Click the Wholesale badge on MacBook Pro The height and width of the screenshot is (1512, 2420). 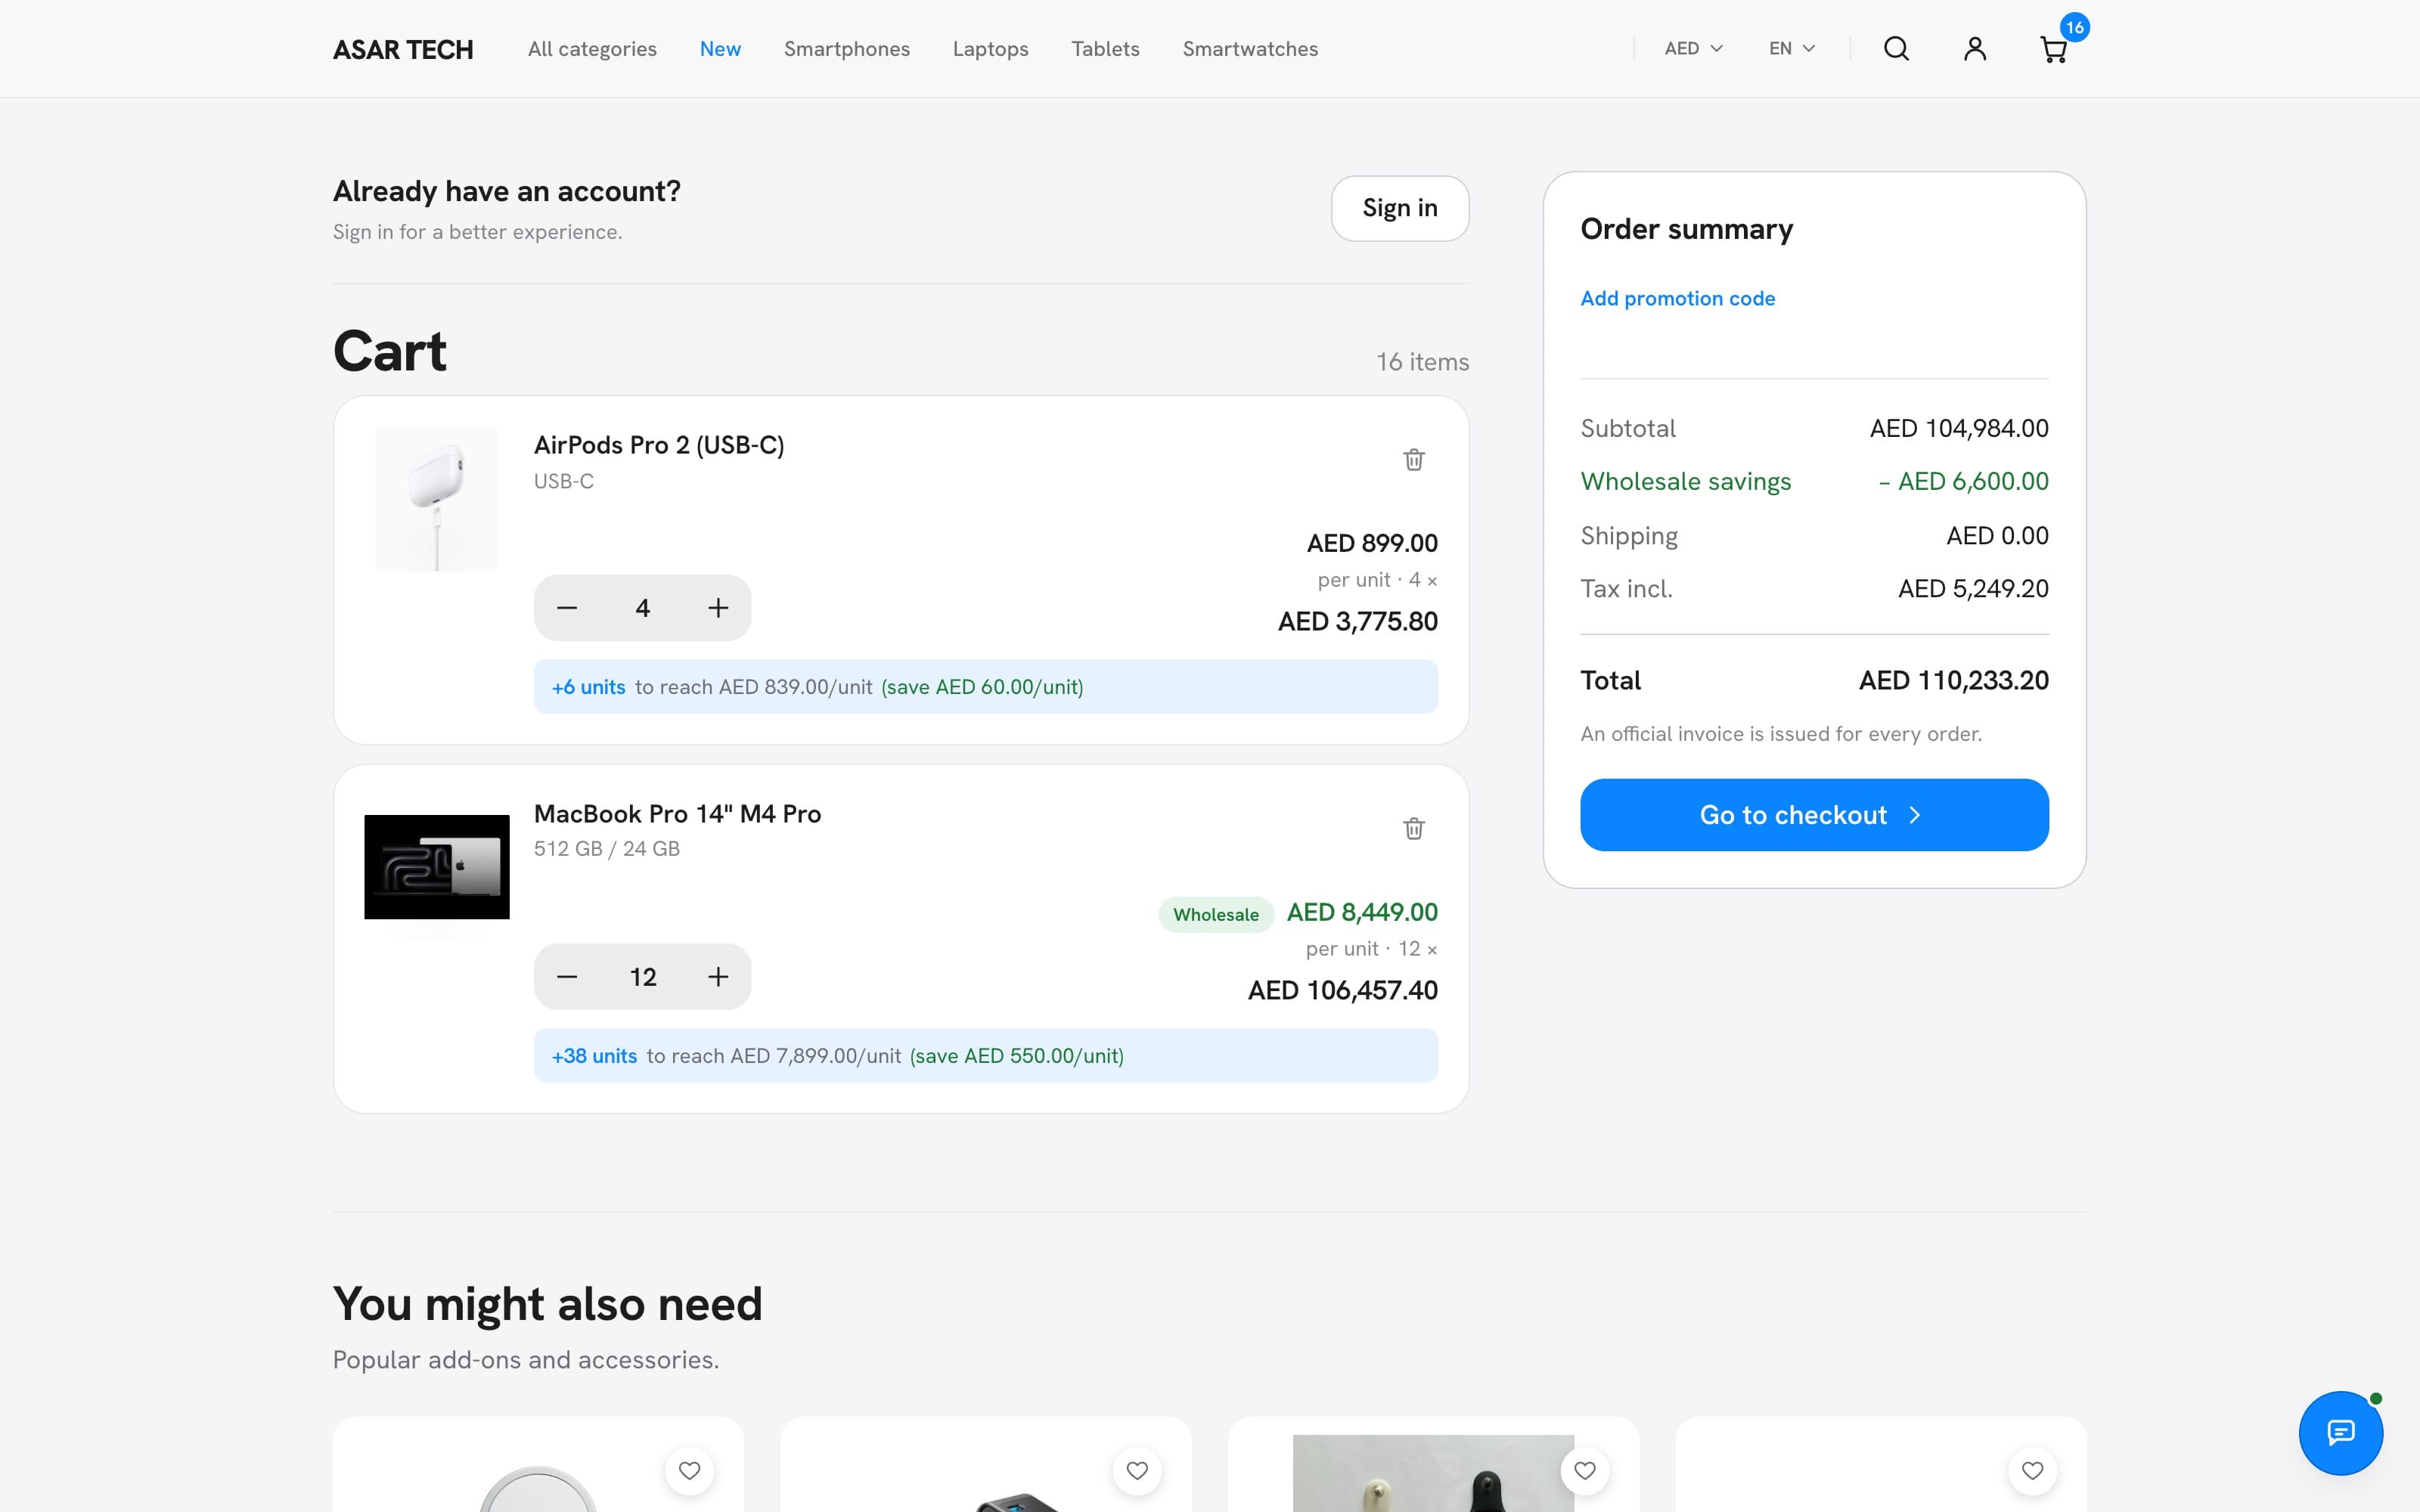tap(1216, 914)
